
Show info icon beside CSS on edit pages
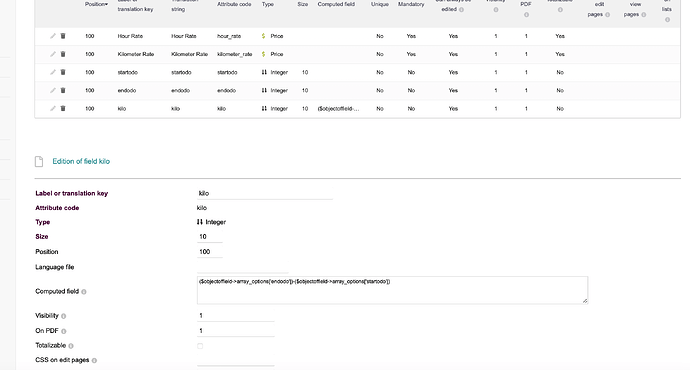94,360
